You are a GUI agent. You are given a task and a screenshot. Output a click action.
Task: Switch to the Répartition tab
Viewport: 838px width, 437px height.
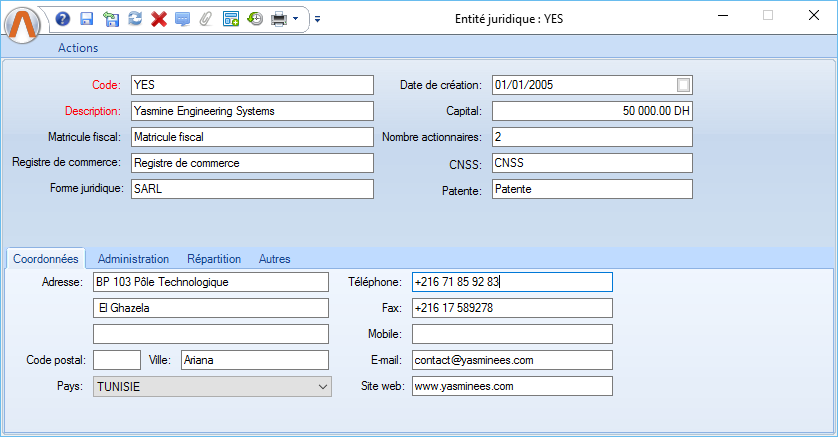[214, 259]
